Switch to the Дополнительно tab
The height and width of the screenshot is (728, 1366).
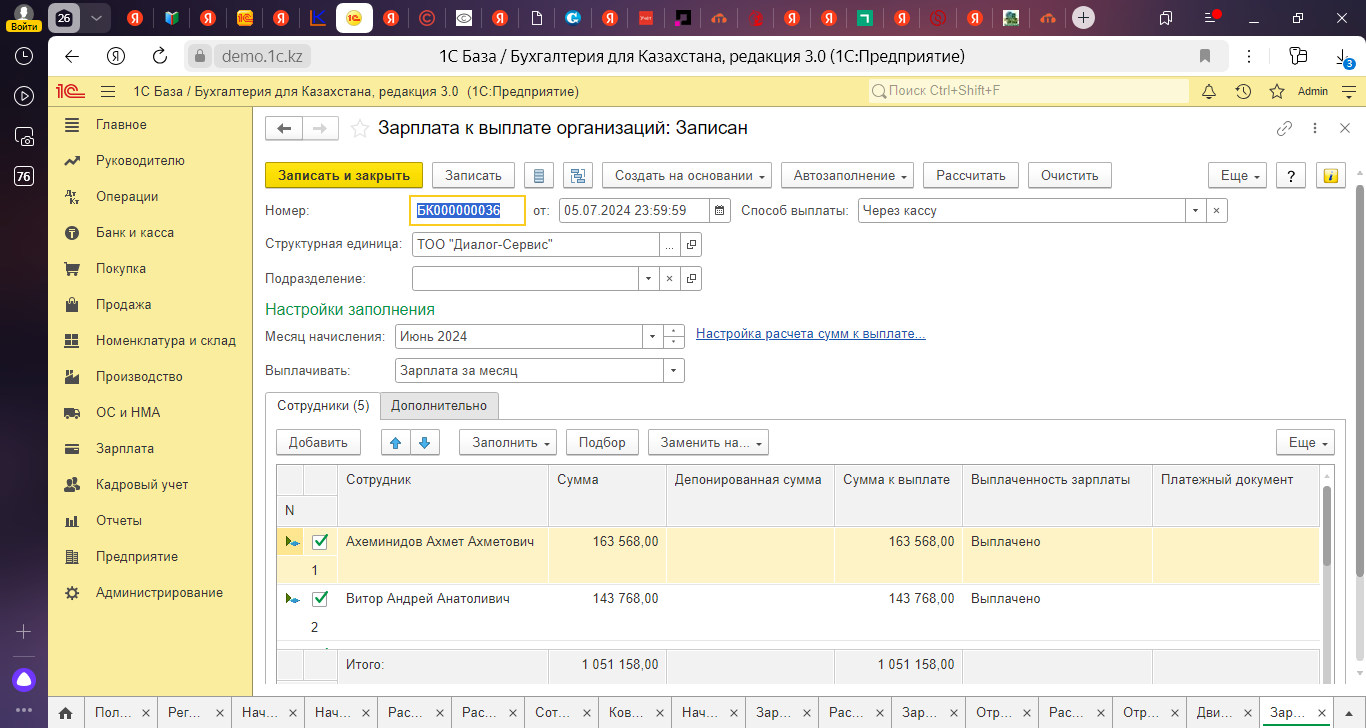[438, 405]
